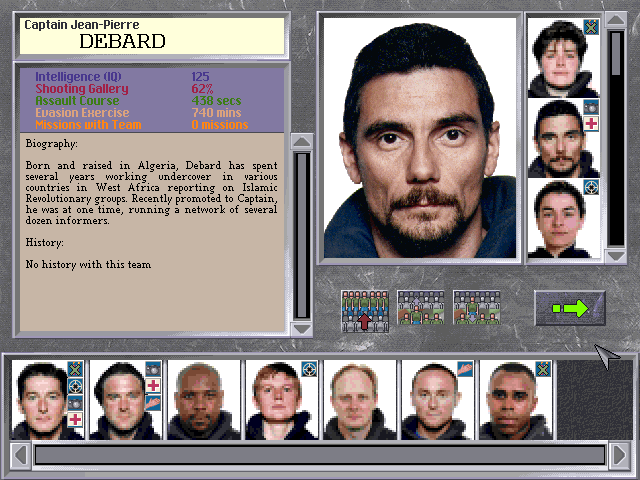
Task: Select the last bottom-row soldier with green X
Action: click(516, 400)
